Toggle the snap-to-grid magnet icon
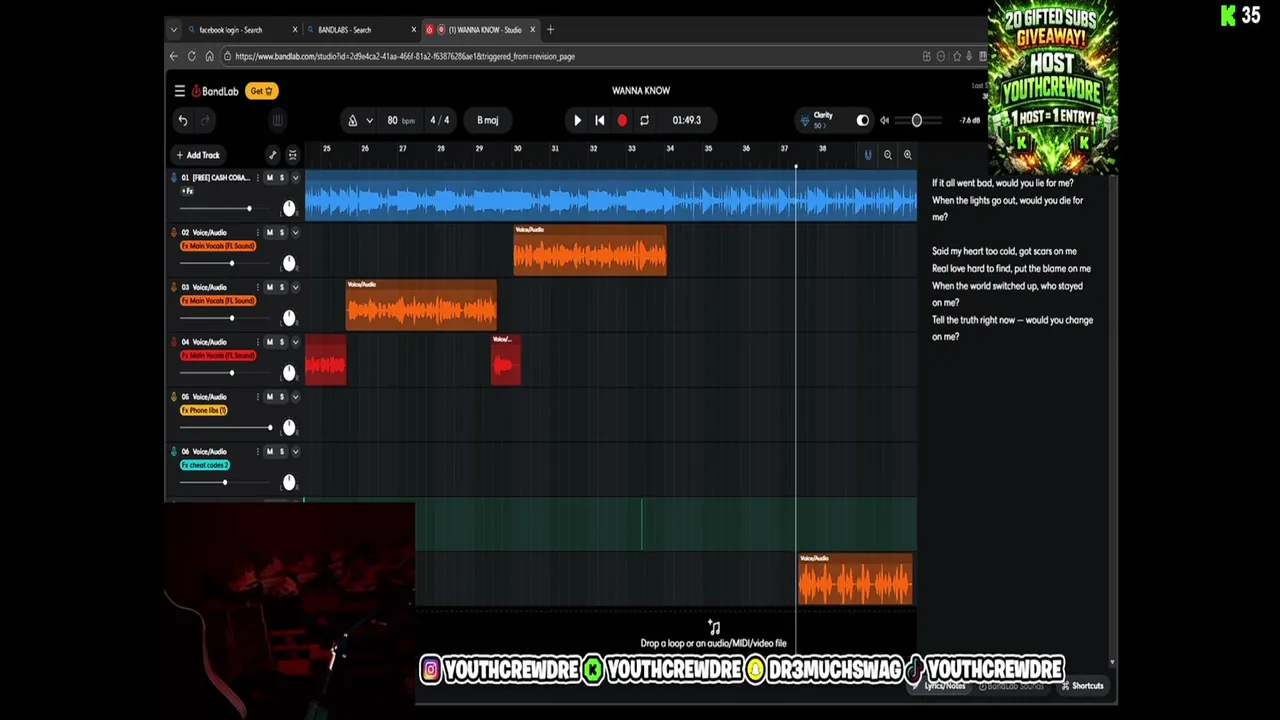The image size is (1280, 720). click(x=868, y=155)
